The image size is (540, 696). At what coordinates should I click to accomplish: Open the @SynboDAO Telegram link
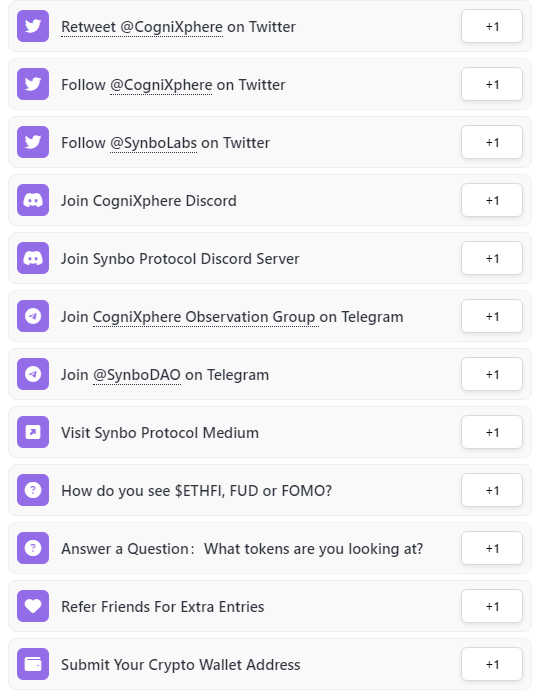click(x=137, y=375)
